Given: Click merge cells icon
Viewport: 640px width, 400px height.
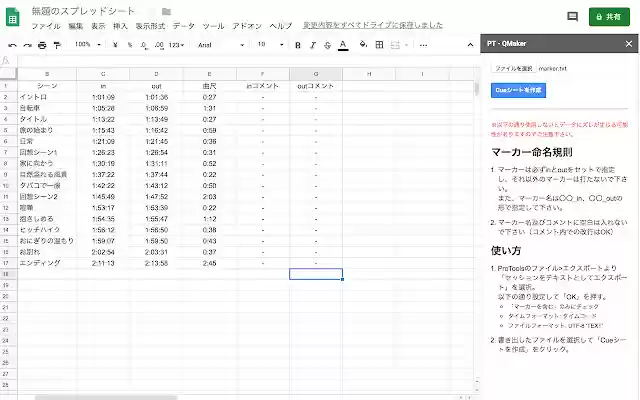Looking at the screenshot, I should click(395, 45).
